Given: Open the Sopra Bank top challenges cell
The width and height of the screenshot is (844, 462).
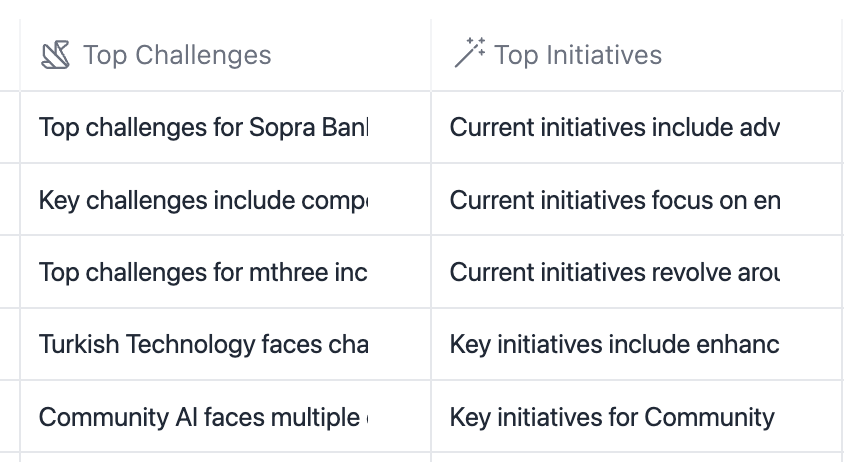Looking at the screenshot, I should [x=204, y=128].
